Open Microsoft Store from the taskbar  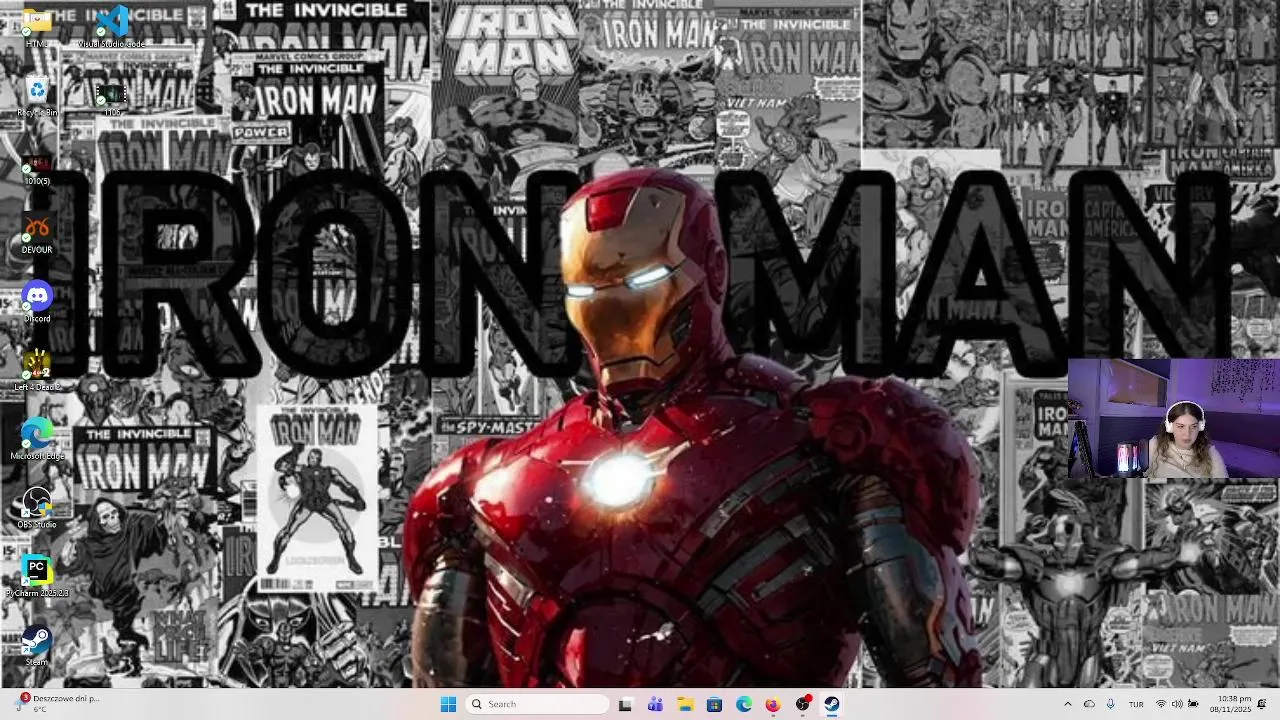[714, 704]
